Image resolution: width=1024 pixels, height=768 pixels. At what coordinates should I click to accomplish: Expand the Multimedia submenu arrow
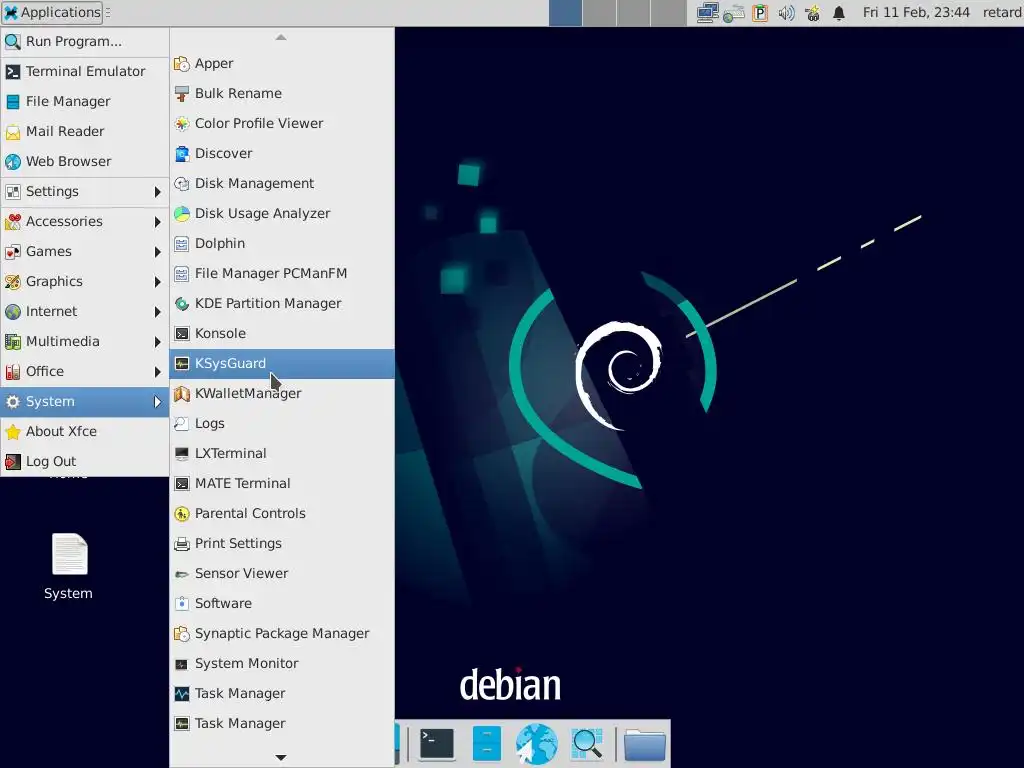(x=157, y=342)
